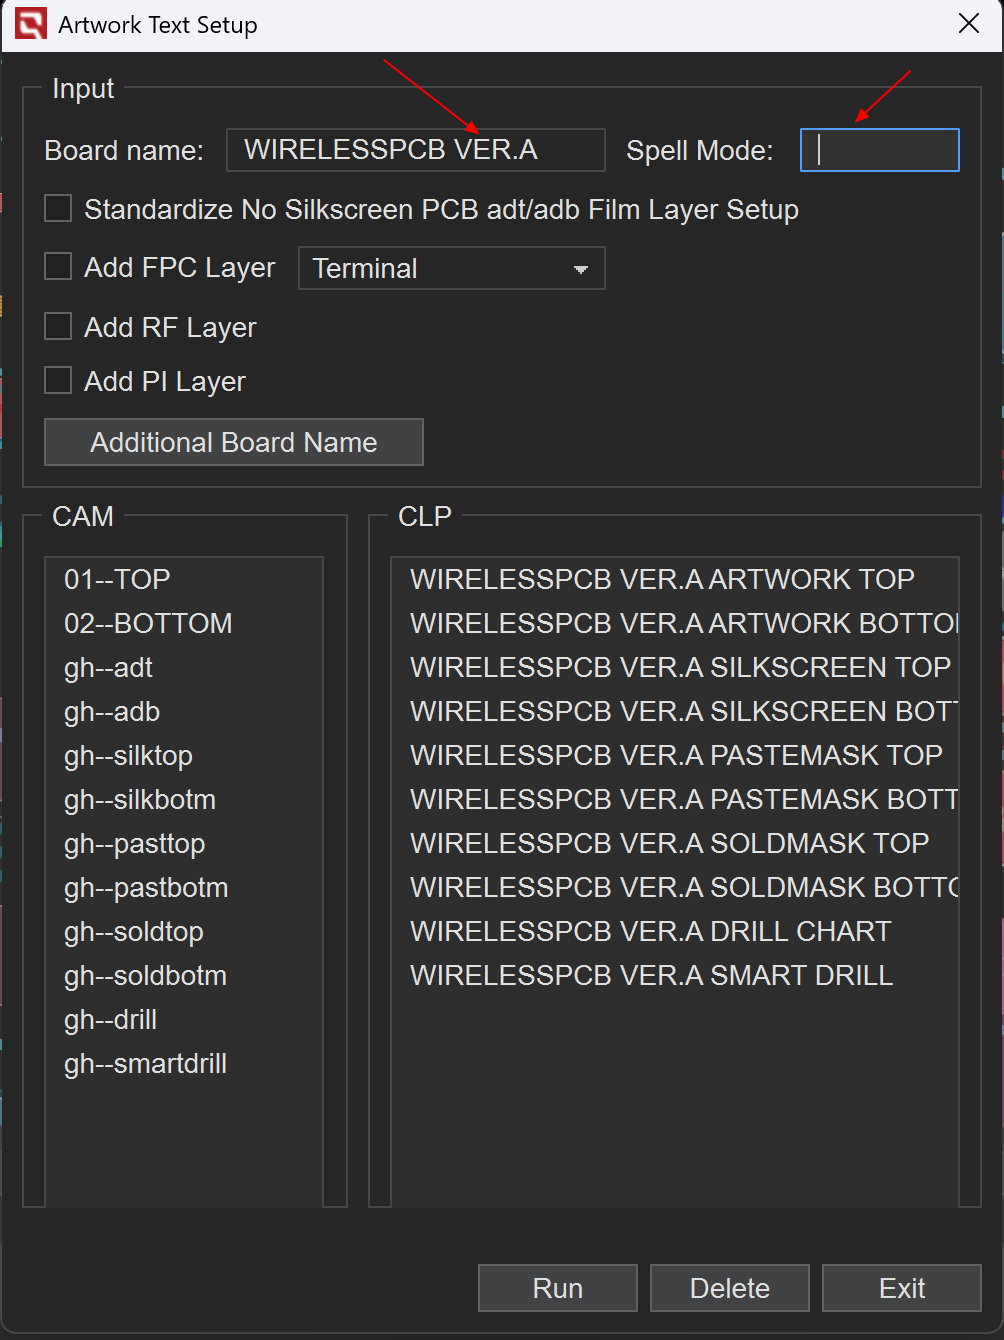
Task: Open the Terminal dropdown list
Action: [x=451, y=268]
